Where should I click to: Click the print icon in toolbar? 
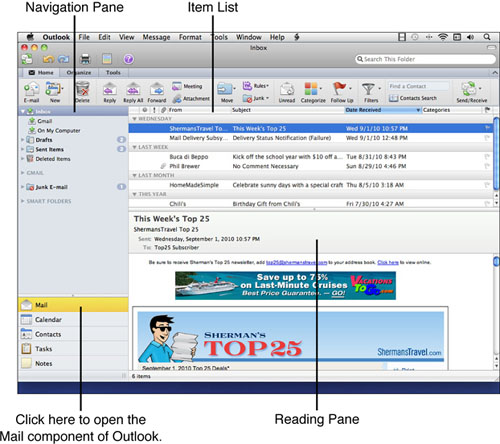click(86, 59)
